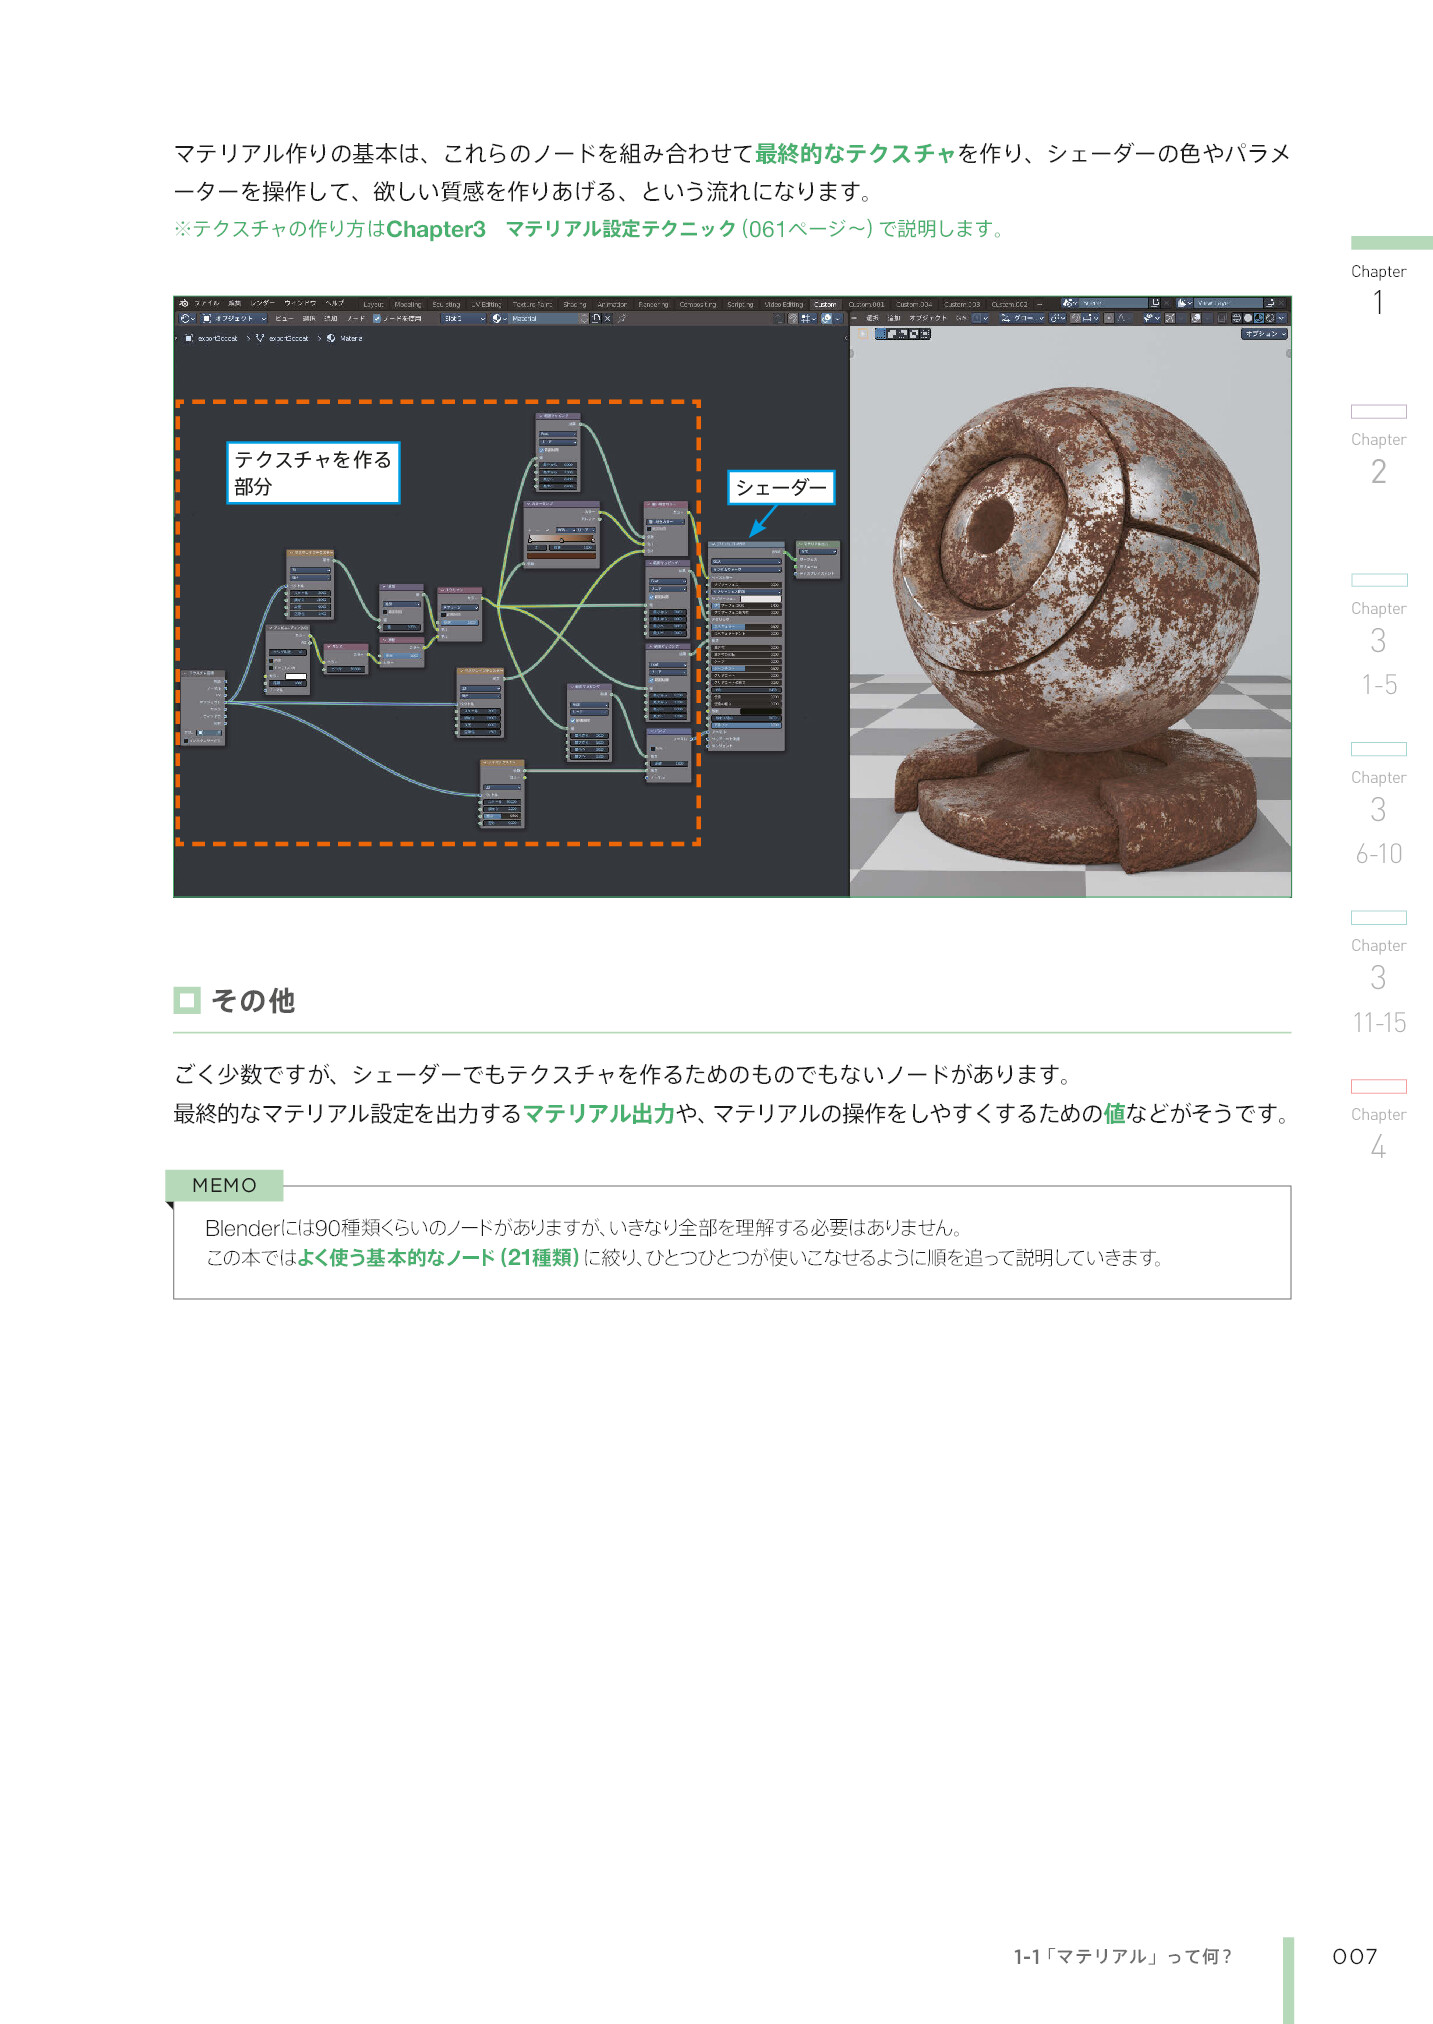Select wireframe viewport shading
Screen dimensions: 1433x2024
[x=1237, y=318]
